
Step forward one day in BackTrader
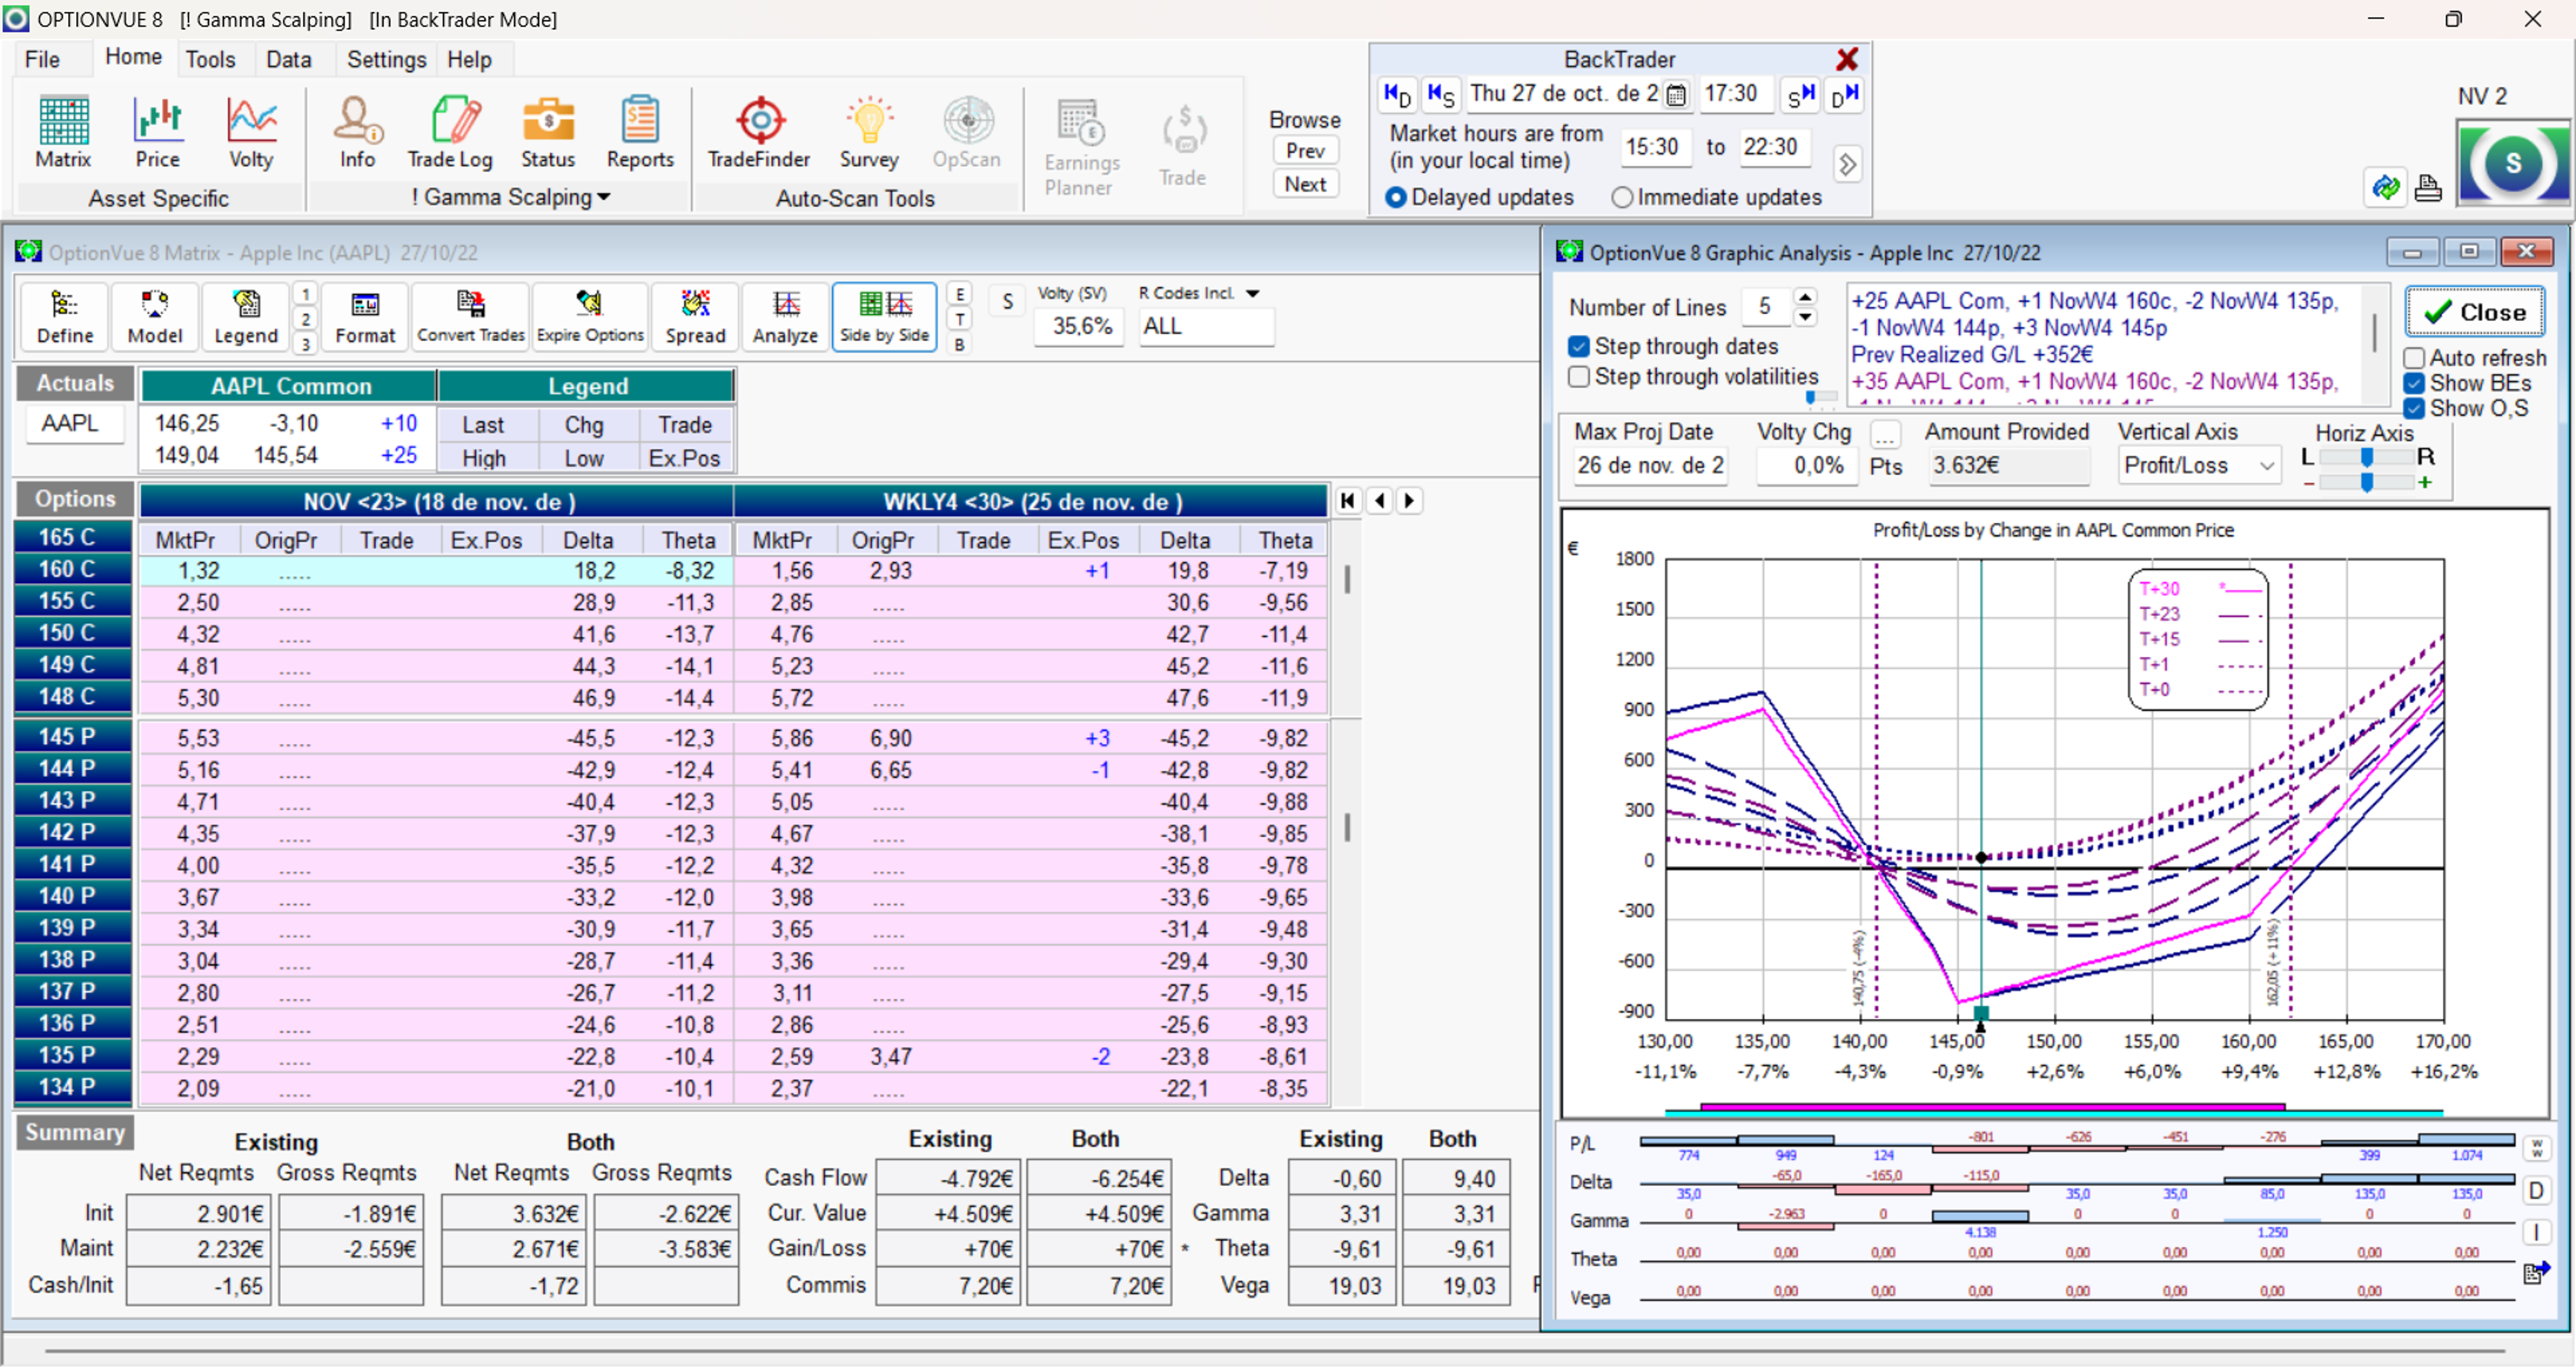pyautogui.click(x=1845, y=94)
